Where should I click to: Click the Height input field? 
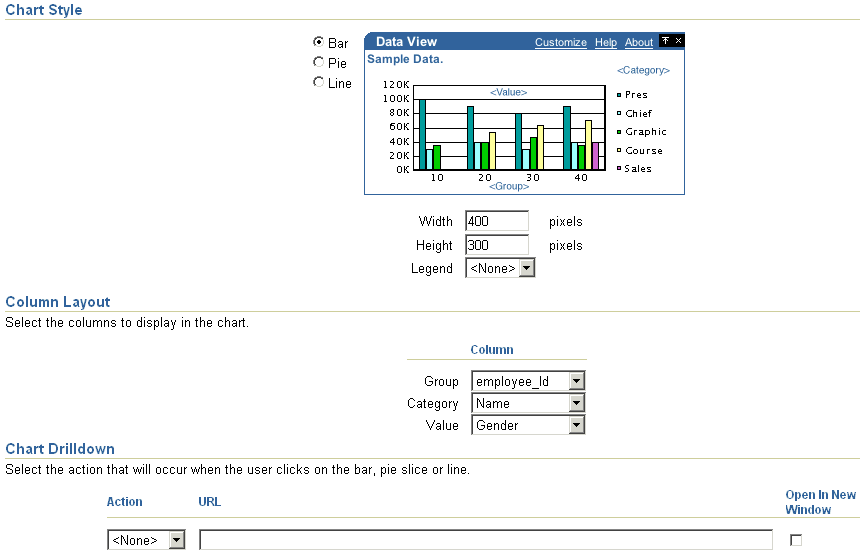tap(497, 245)
